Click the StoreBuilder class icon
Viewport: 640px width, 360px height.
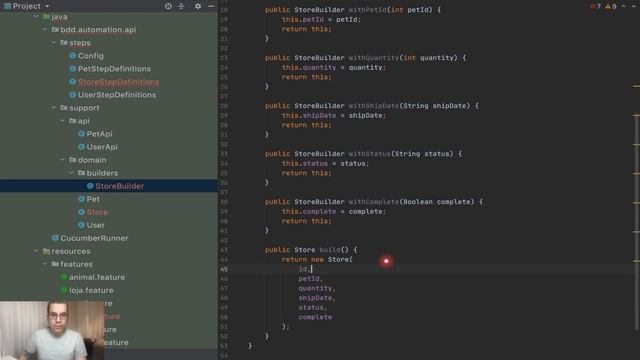point(90,186)
